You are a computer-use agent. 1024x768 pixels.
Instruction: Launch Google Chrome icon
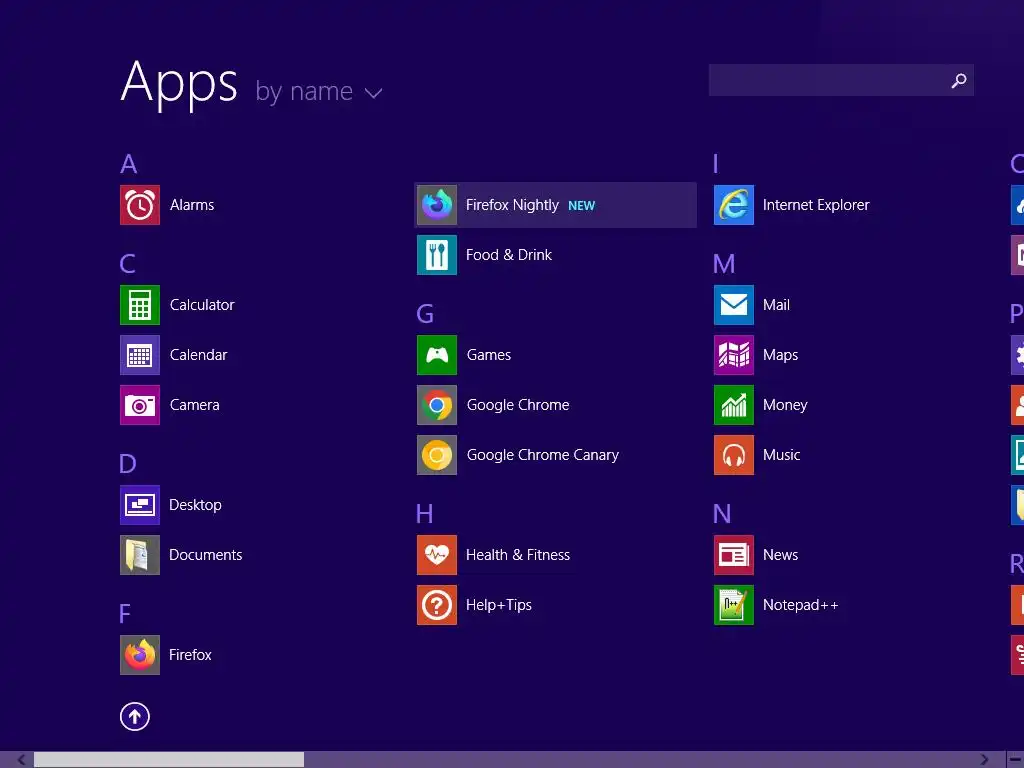(x=437, y=405)
